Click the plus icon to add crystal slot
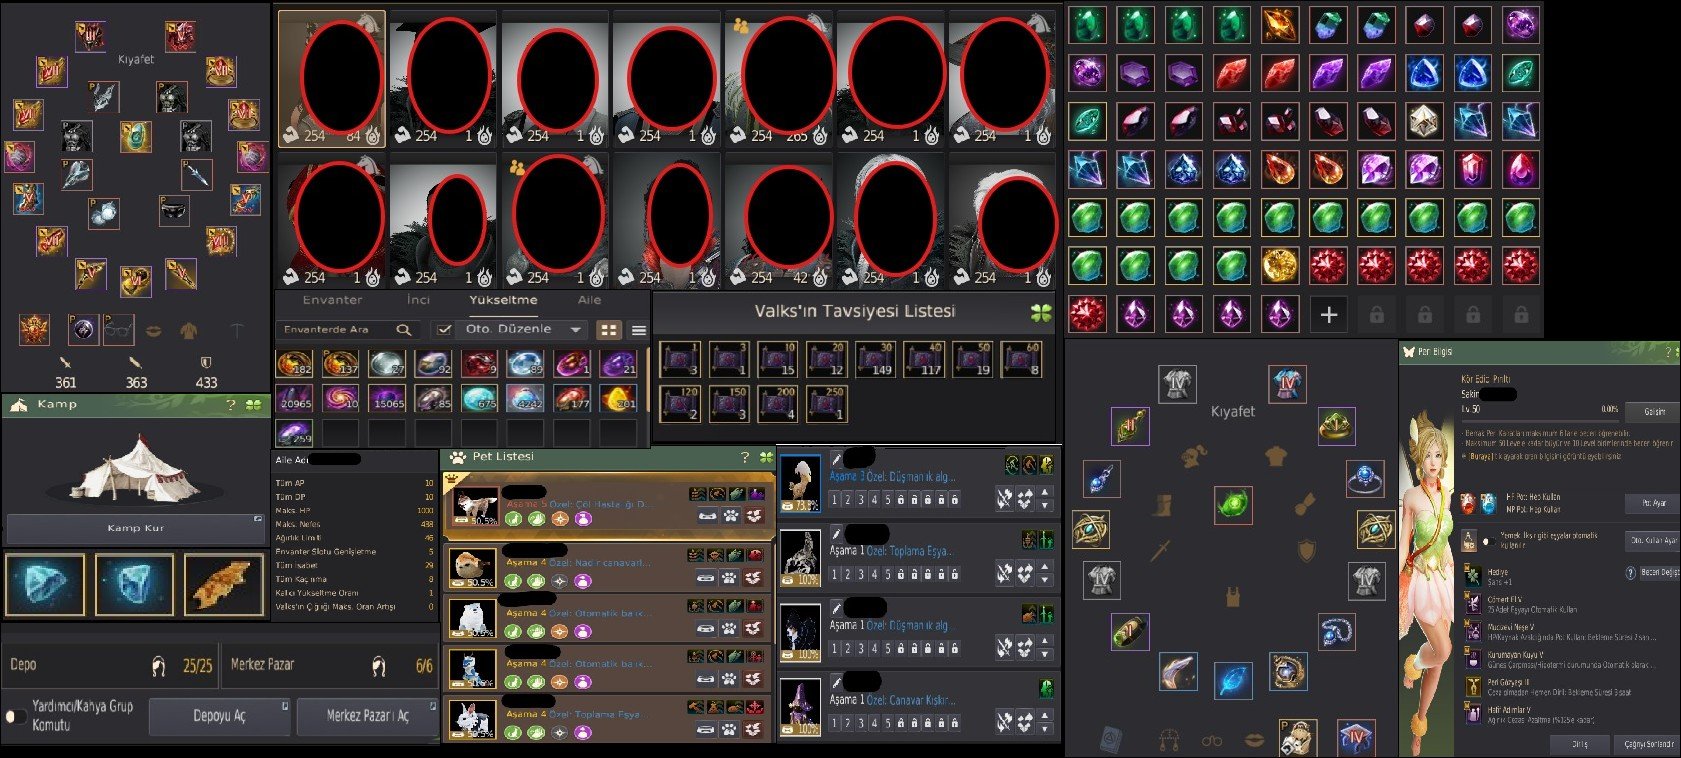The width and height of the screenshot is (1681, 758). [x=1328, y=315]
